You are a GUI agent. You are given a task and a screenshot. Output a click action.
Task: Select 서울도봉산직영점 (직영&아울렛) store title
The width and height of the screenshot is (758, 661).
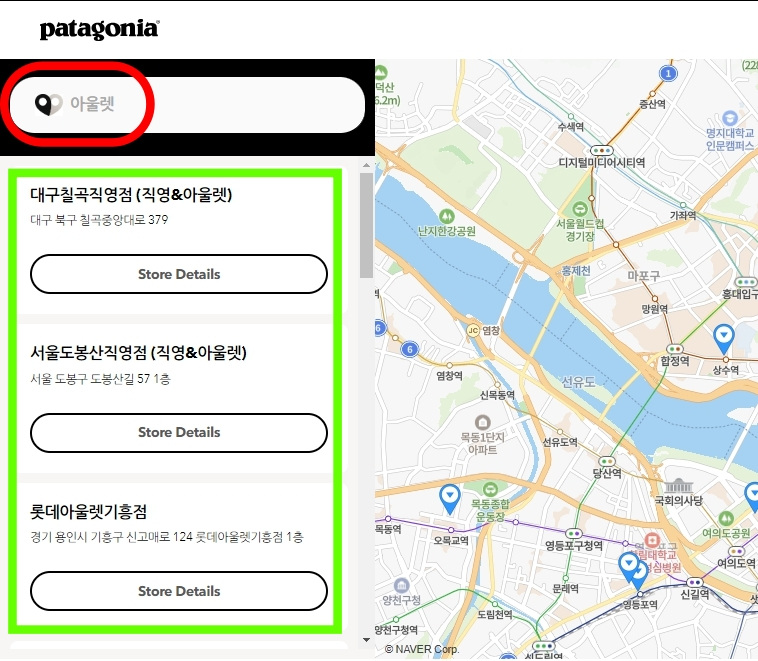[x=138, y=353]
